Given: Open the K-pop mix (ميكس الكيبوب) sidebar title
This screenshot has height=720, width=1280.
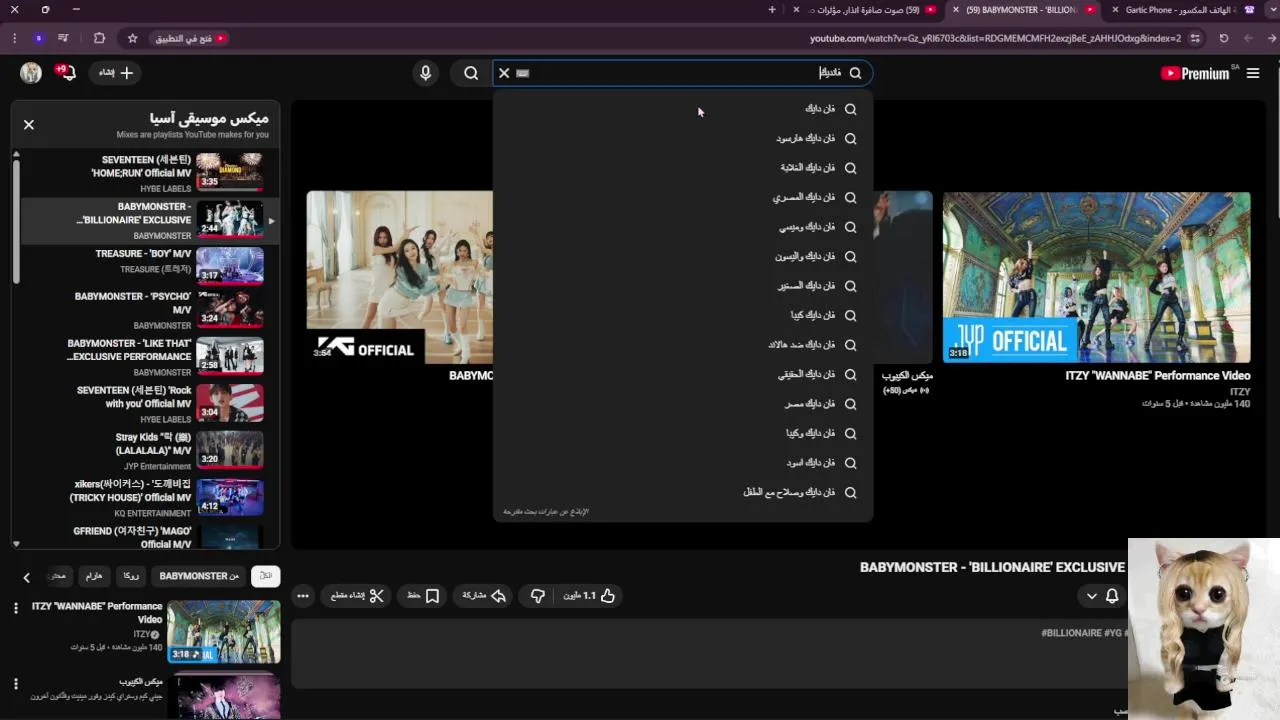Looking at the screenshot, I should [x=140, y=682].
